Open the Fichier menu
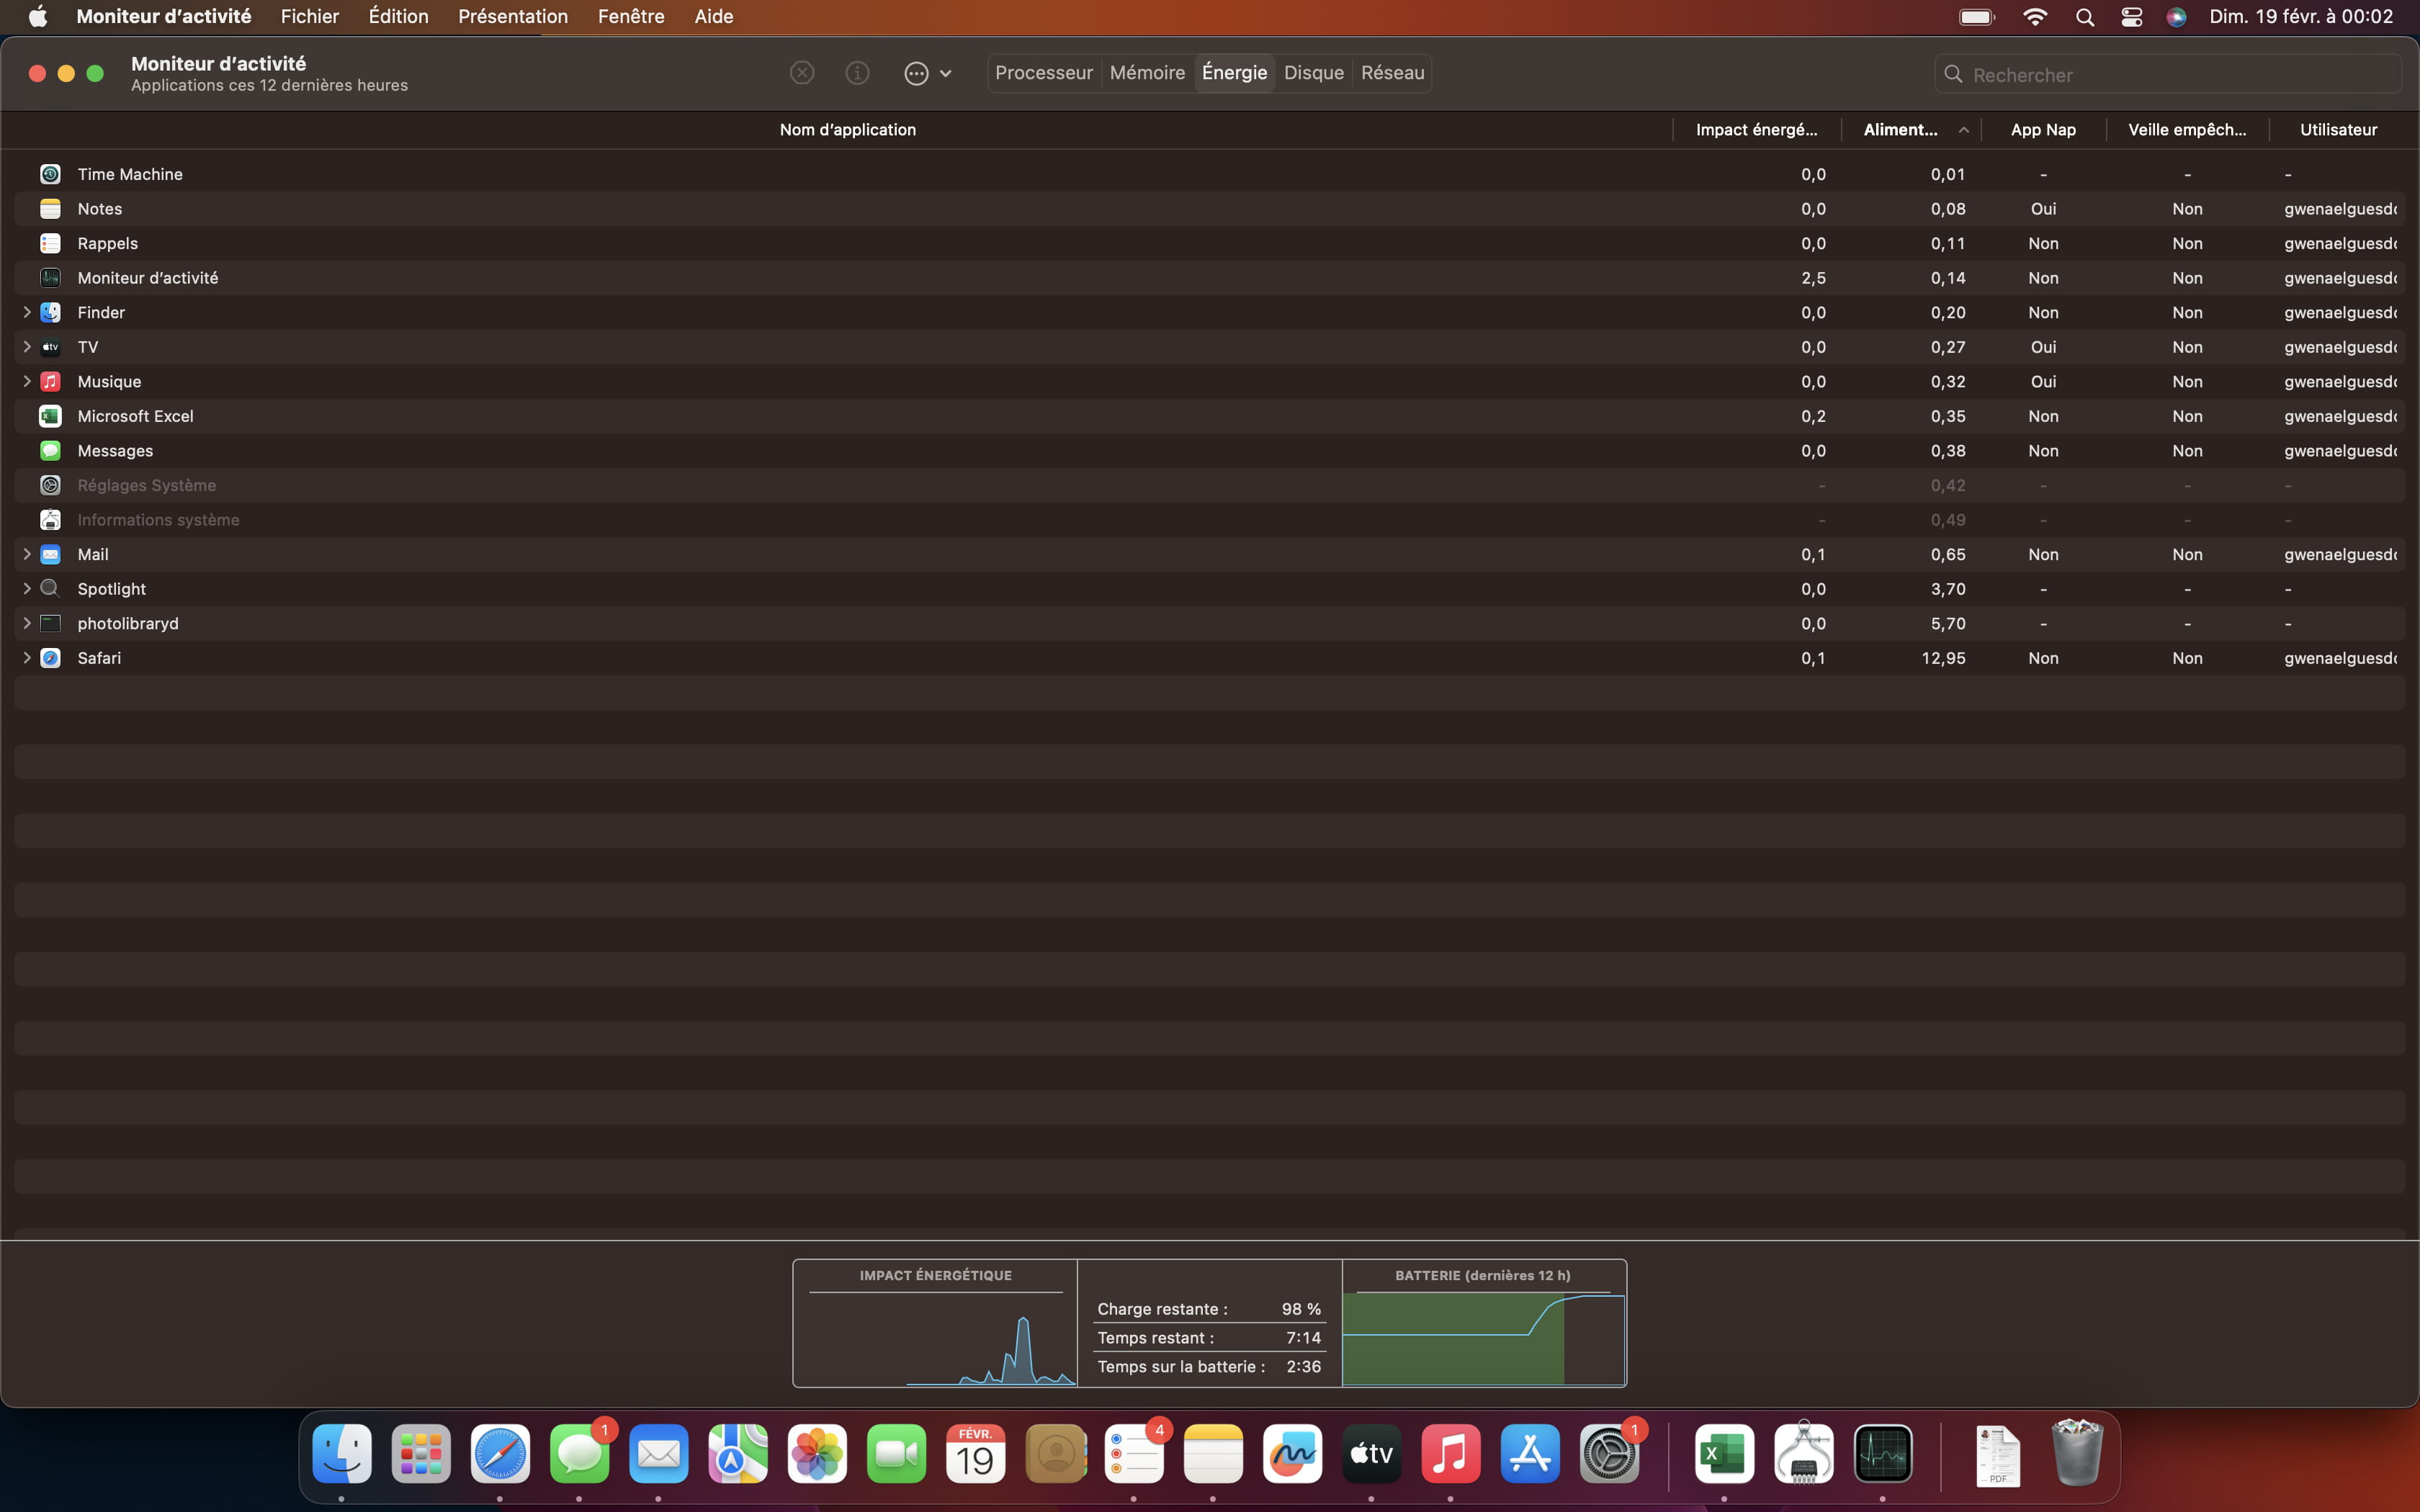The height and width of the screenshot is (1512, 2420). click(x=309, y=16)
